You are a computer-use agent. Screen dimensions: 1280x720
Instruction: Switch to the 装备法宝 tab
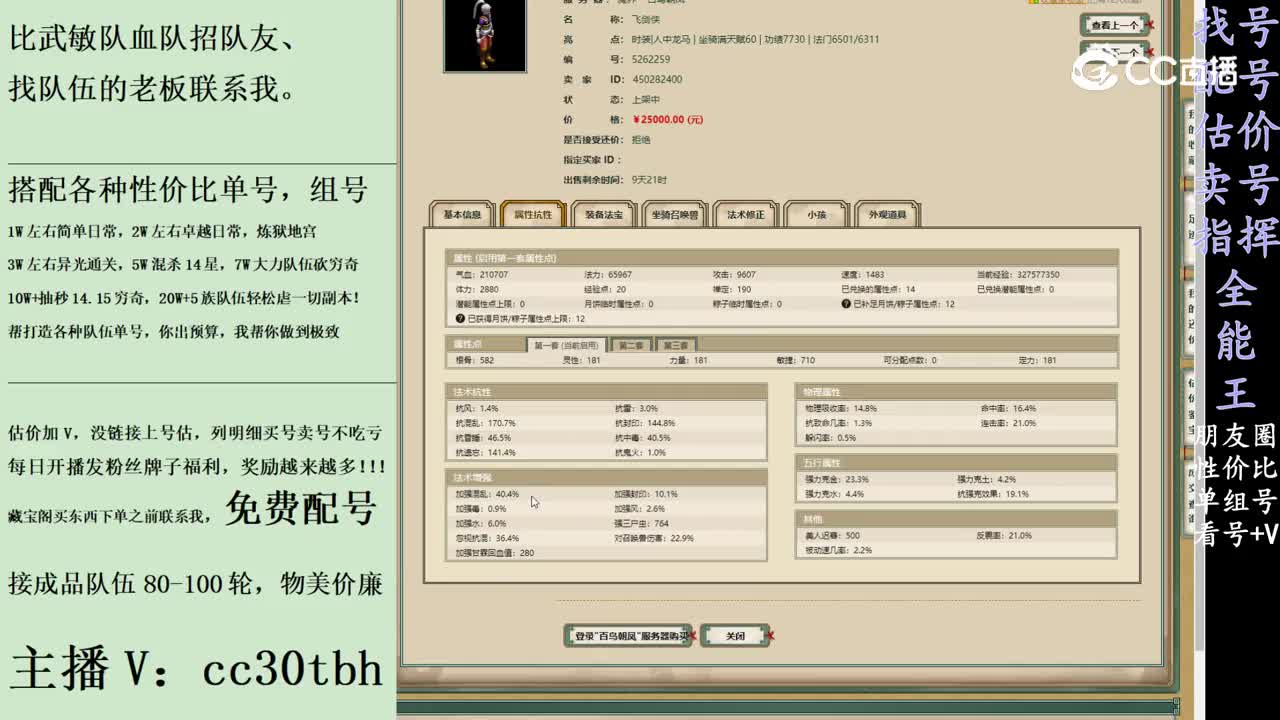pos(604,215)
